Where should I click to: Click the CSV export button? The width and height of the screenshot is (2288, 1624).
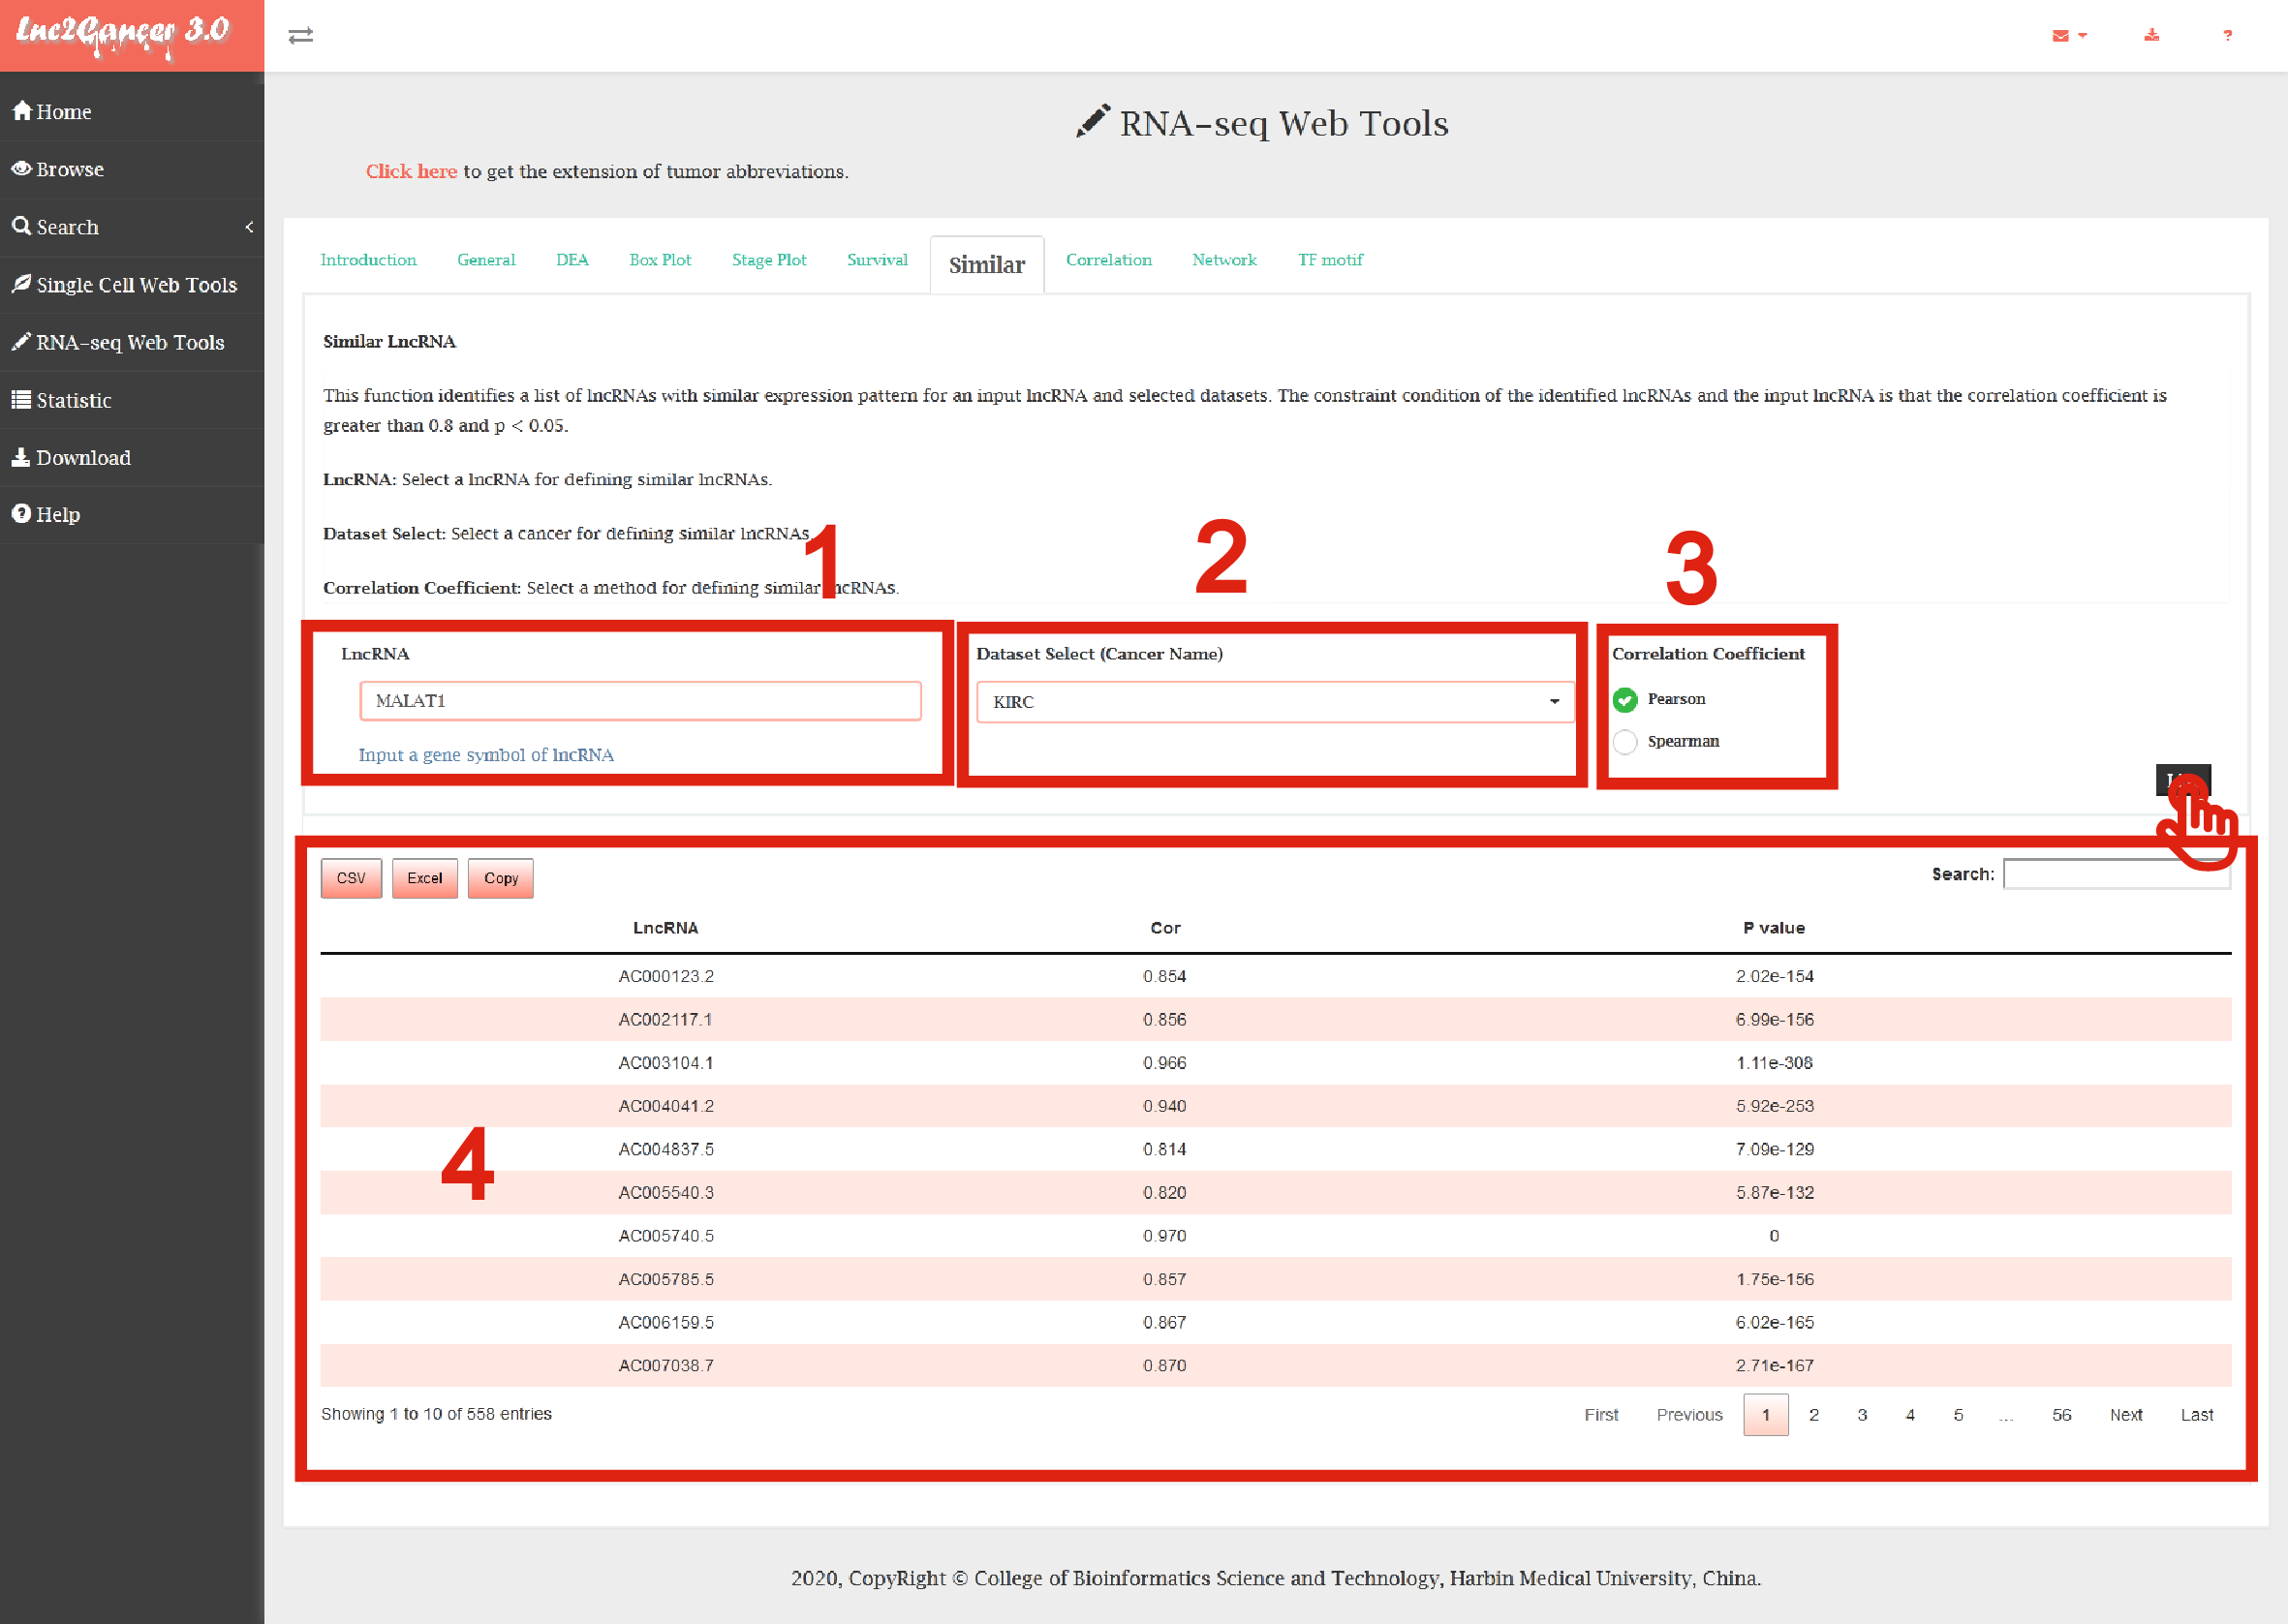[x=351, y=878]
